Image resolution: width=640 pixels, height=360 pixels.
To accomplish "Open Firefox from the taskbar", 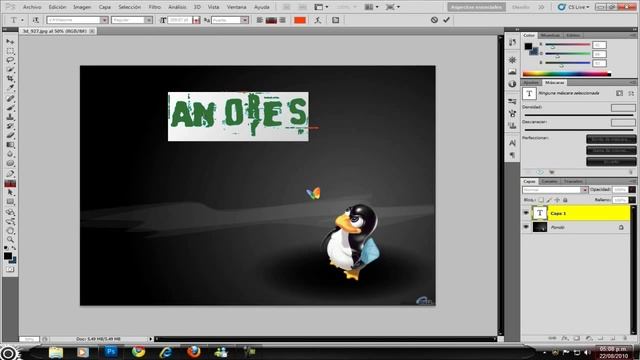I will coord(194,351).
